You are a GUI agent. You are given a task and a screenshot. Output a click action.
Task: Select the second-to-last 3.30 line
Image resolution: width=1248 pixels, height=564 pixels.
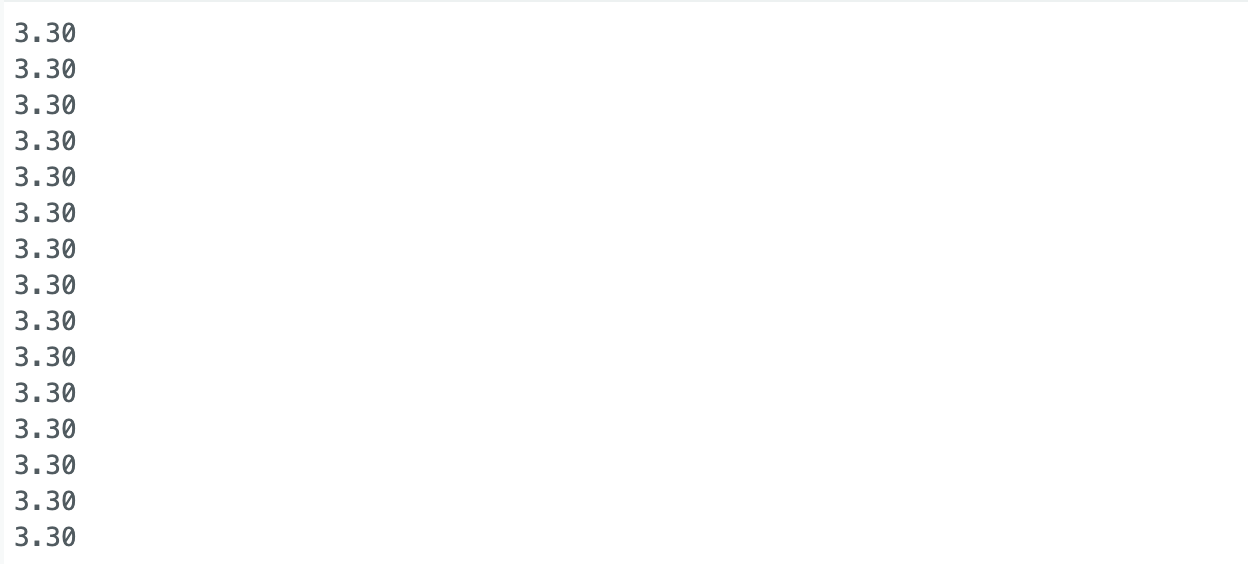[45, 501]
